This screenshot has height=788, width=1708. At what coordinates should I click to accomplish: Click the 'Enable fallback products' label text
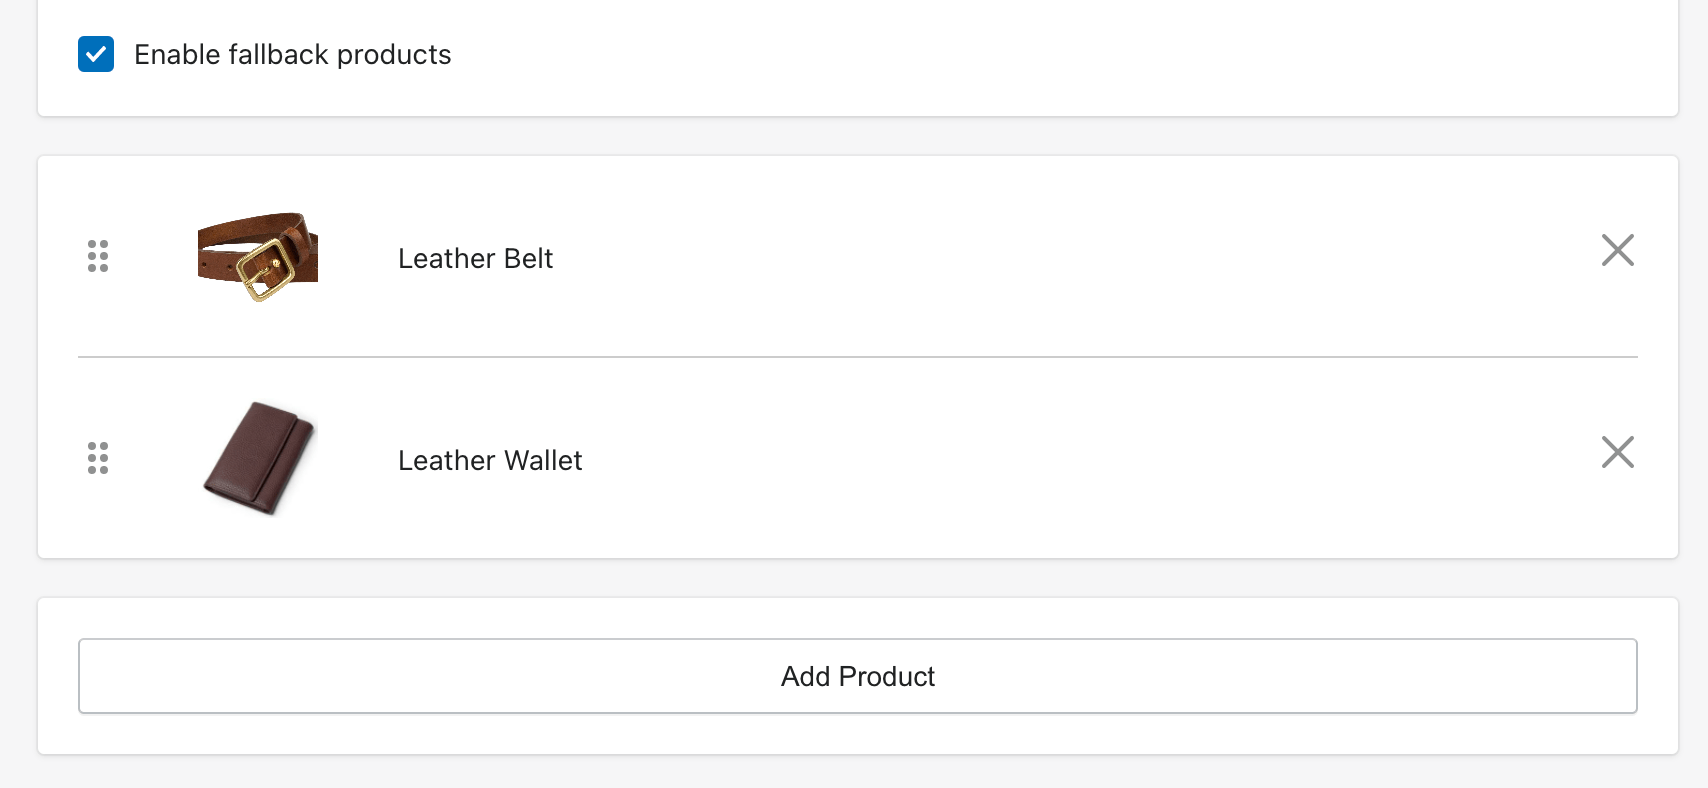(x=292, y=55)
